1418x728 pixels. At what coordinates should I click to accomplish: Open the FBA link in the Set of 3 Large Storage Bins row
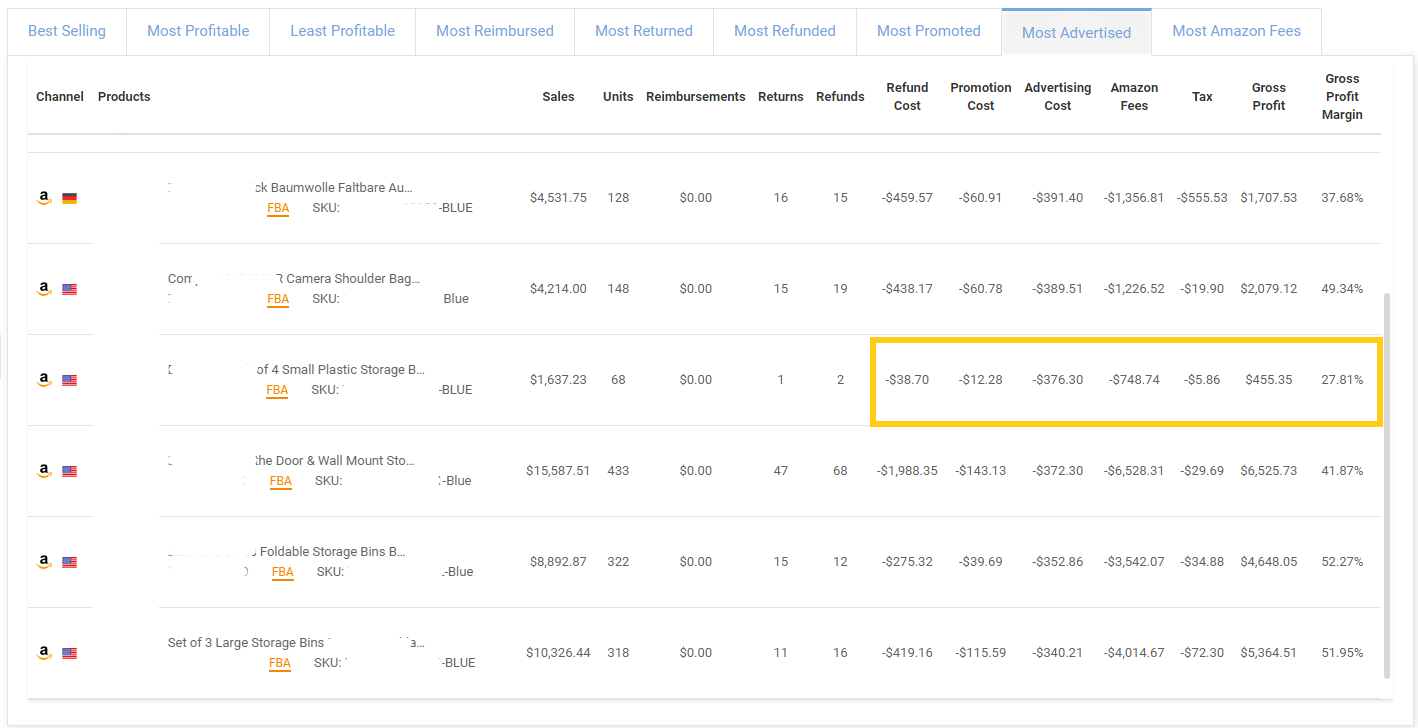[x=280, y=663]
